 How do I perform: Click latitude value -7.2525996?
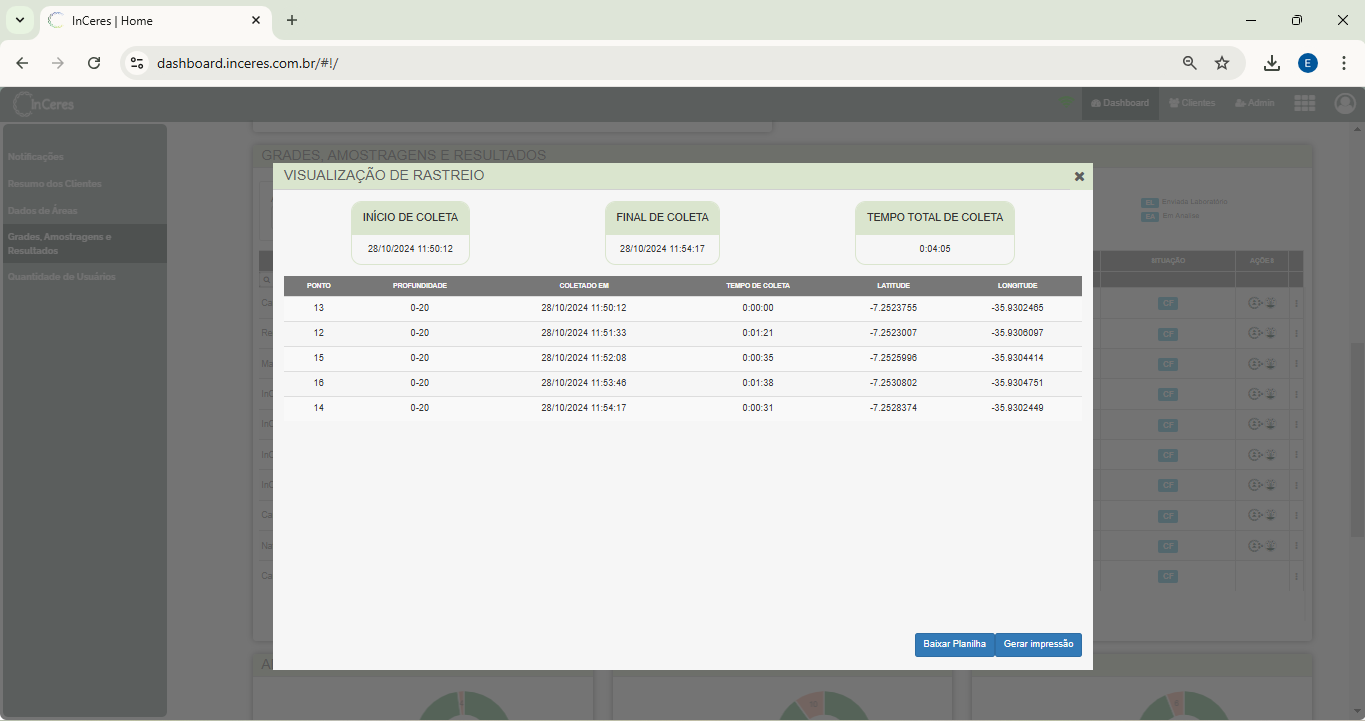click(894, 358)
